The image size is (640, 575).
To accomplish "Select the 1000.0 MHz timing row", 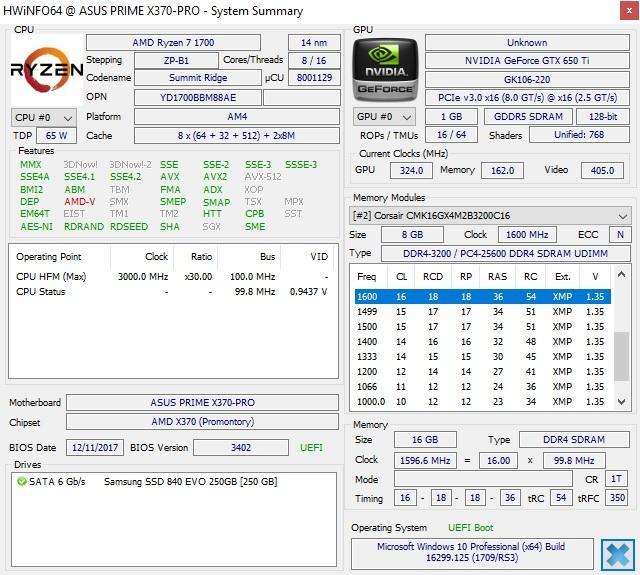I will coord(482,402).
